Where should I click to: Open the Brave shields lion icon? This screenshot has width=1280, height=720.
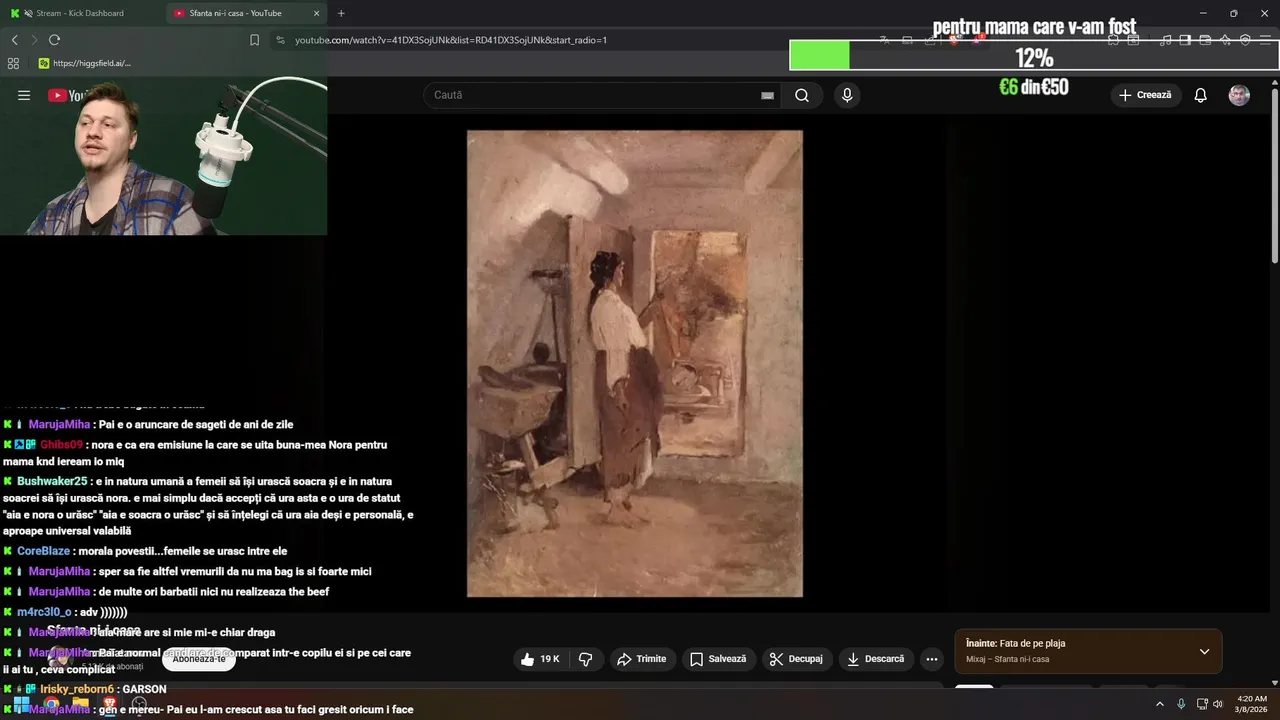[955, 40]
